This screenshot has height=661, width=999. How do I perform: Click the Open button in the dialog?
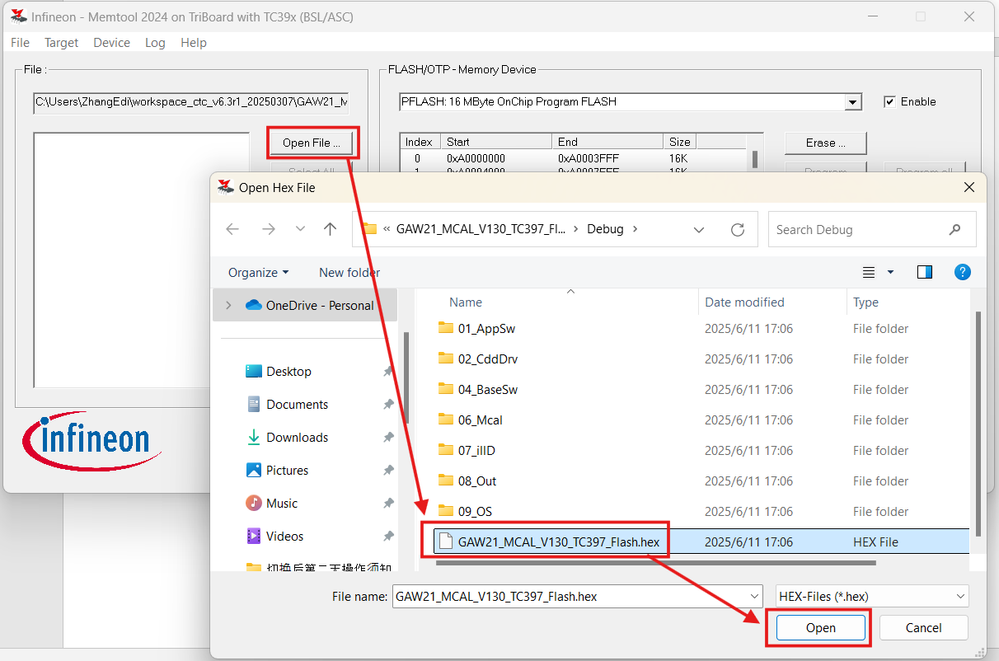(x=818, y=627)
